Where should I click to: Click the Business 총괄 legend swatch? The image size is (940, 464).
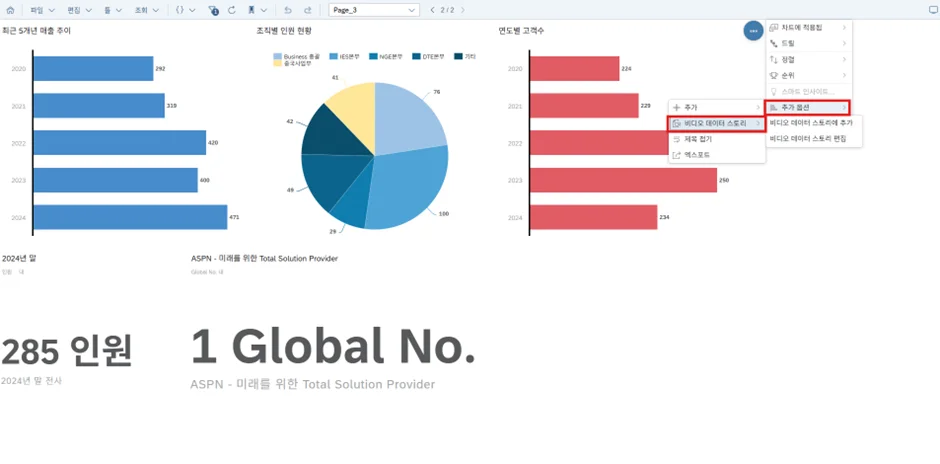(277, 56)
